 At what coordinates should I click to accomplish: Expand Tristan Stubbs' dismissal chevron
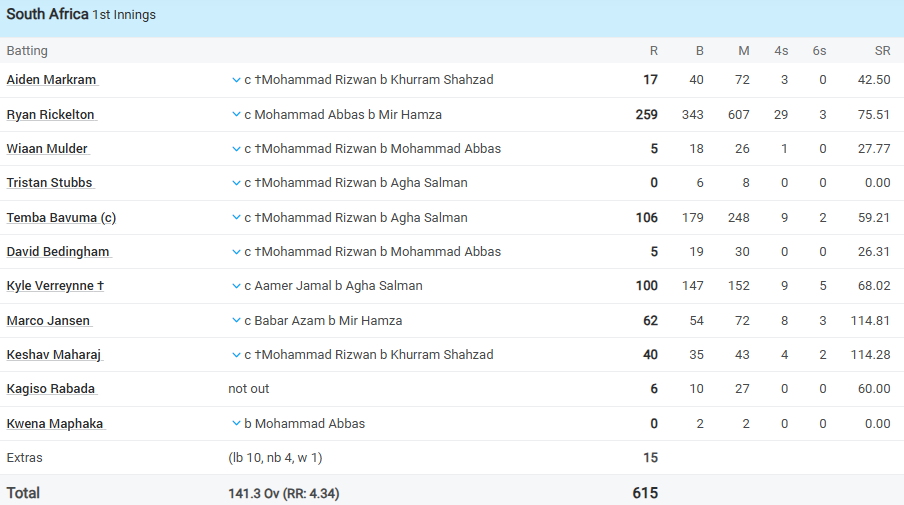(236, 183)
